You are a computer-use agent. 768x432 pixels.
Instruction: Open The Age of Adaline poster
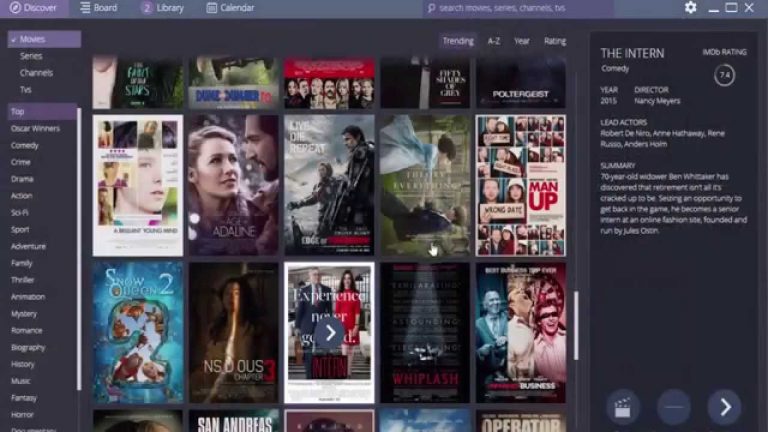(x=234, y=186)
